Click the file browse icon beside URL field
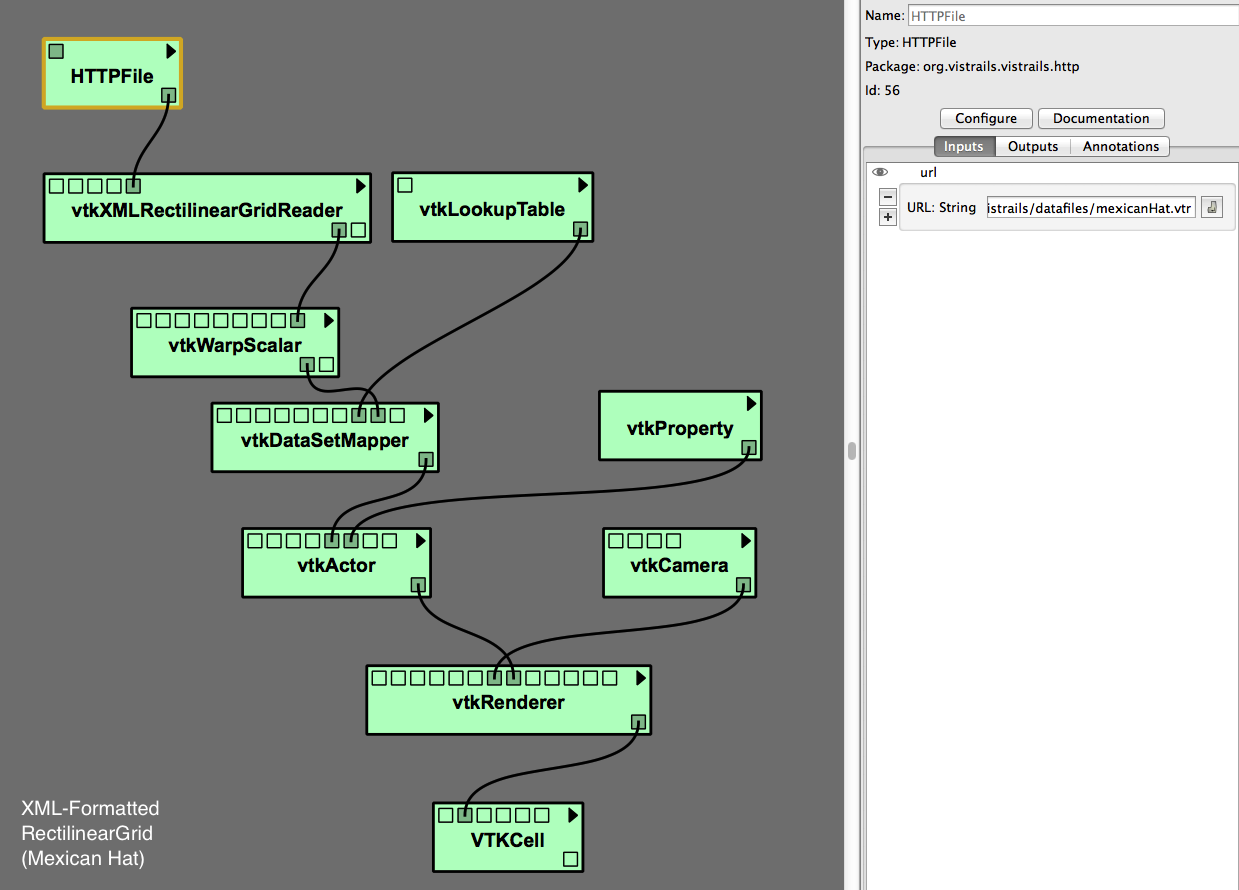The height and width of the screenshot is (890, 1239). [1211, 208]
